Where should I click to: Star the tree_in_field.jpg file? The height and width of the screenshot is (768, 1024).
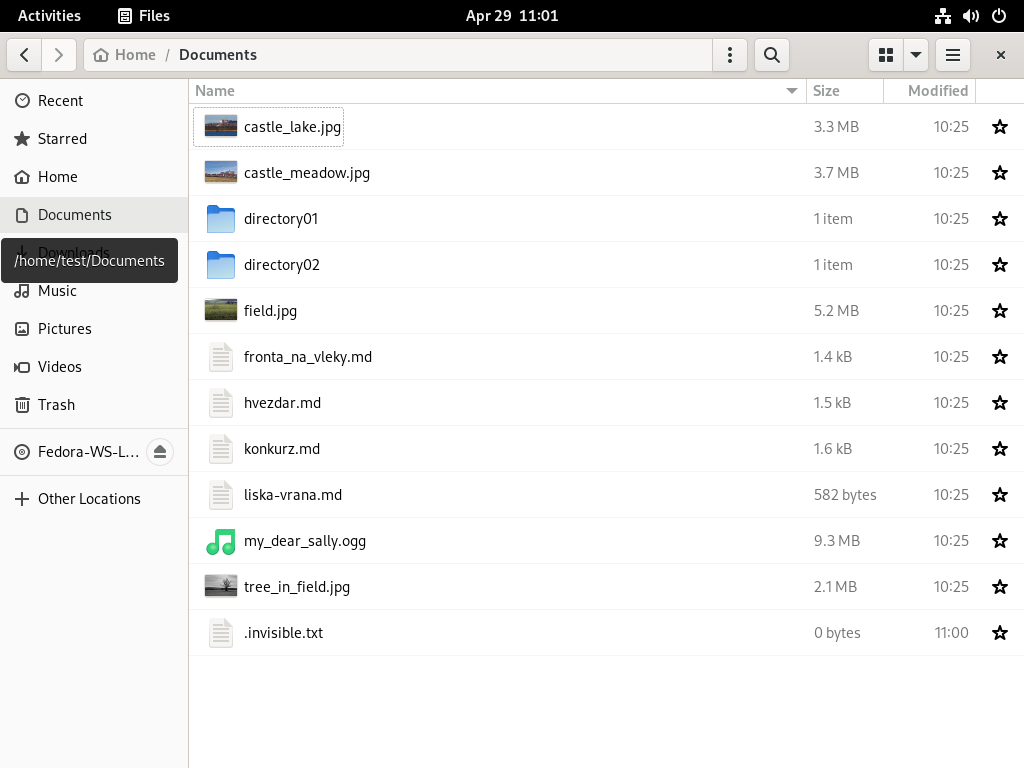point(1000,586)
